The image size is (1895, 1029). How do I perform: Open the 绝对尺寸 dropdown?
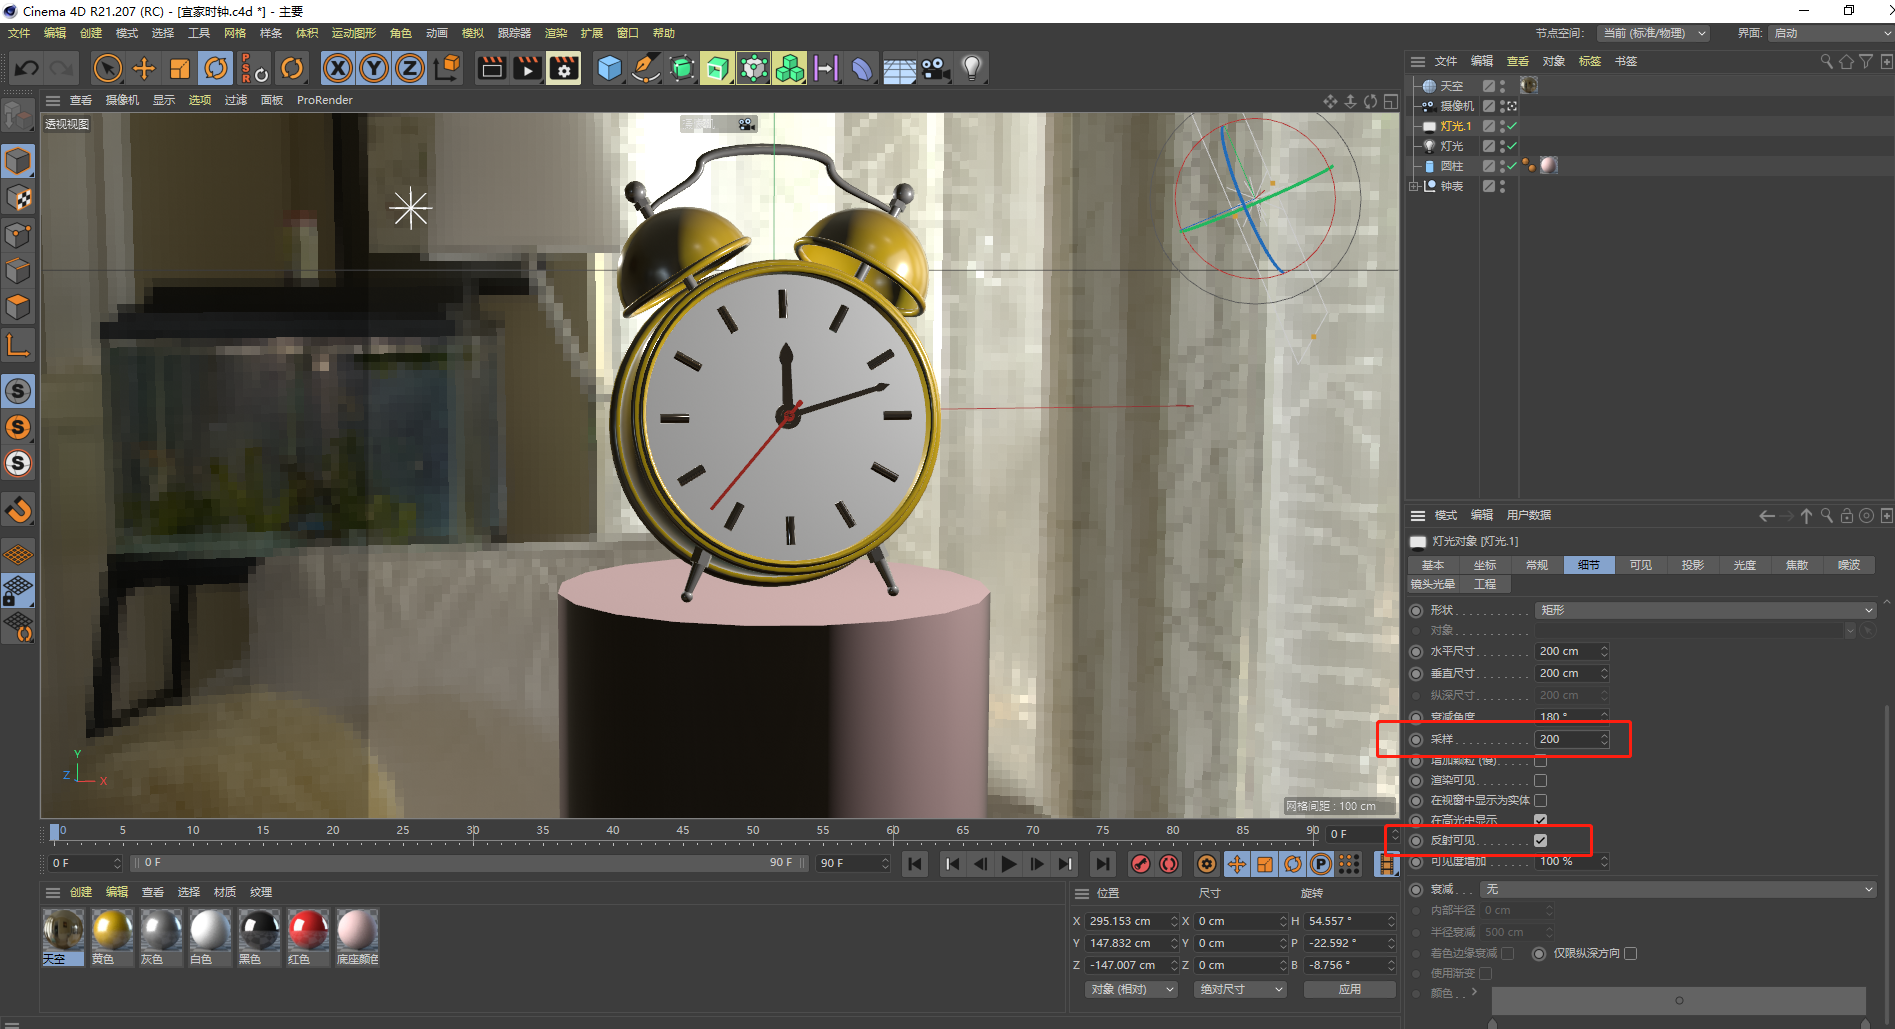(1240, 989)
